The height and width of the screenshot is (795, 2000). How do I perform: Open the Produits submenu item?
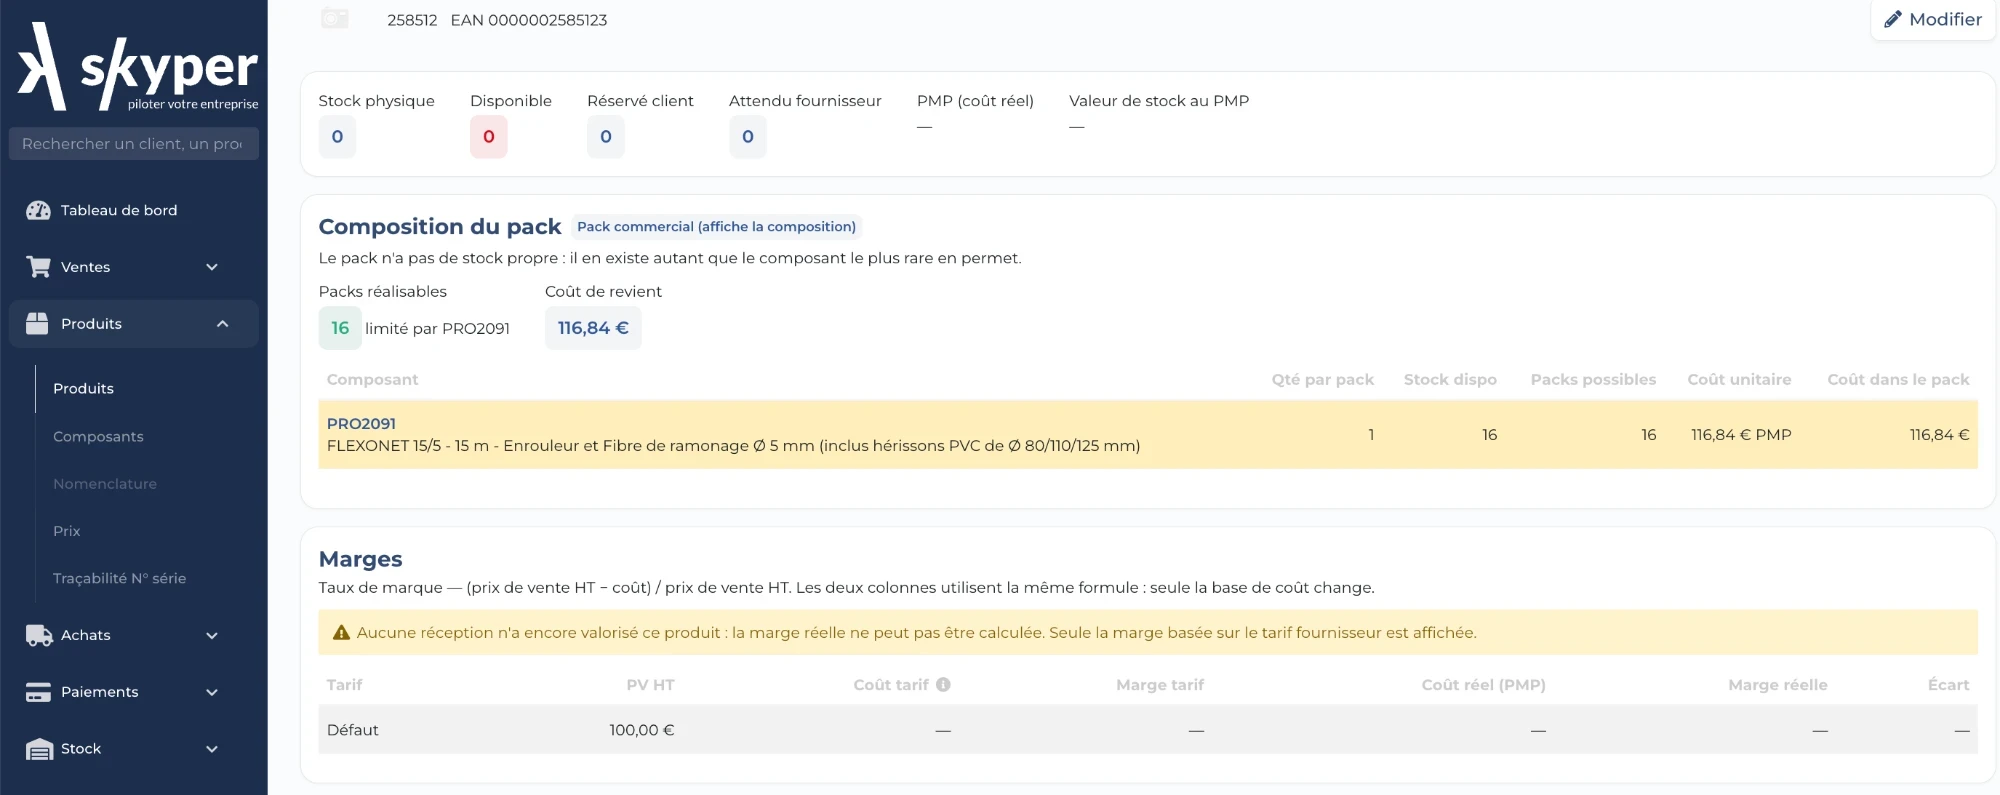pos(83,389)
